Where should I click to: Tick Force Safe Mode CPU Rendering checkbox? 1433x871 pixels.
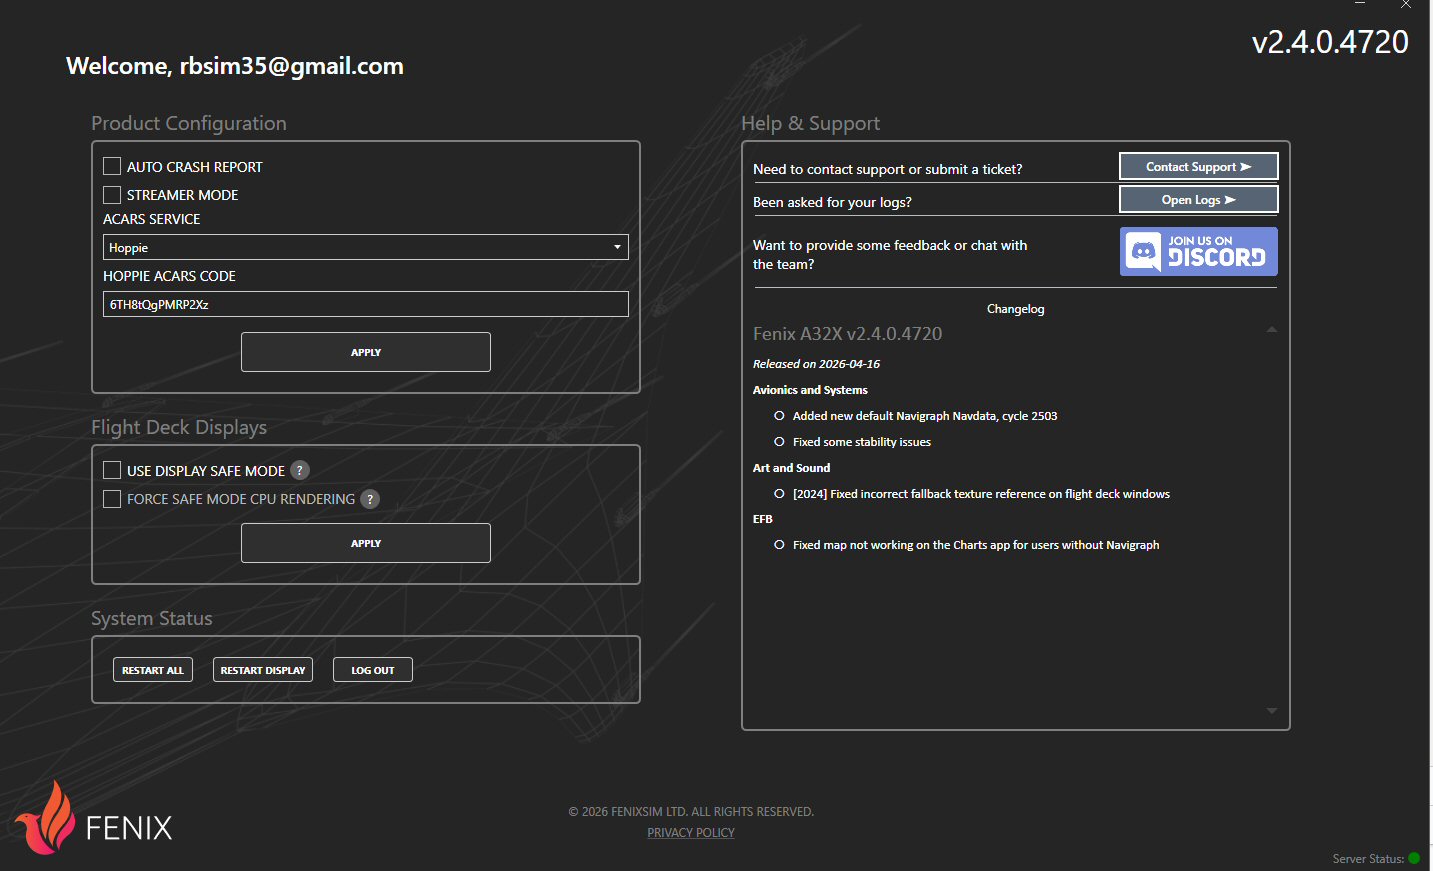(x=112, y=498)
